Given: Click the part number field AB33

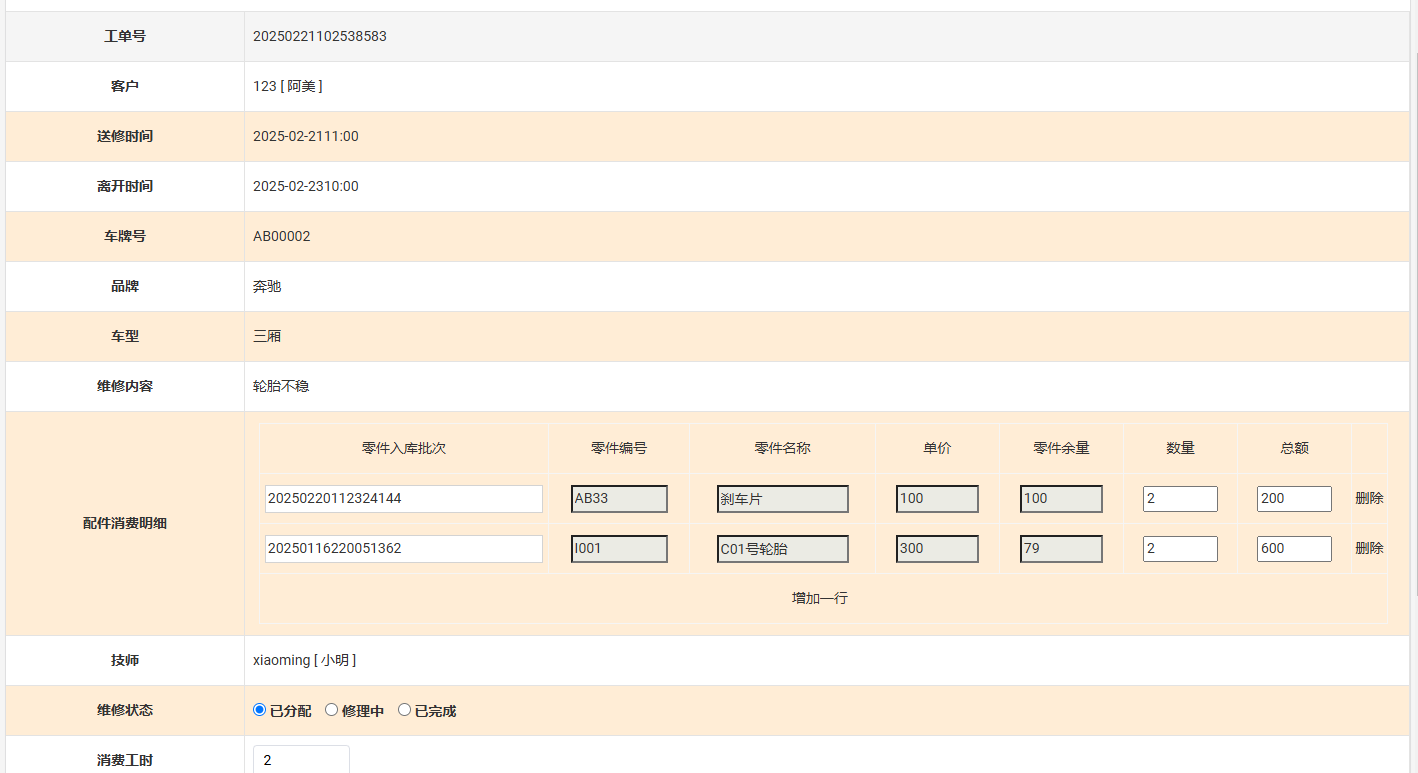Looking at the screenshot, I should (619, 499).
